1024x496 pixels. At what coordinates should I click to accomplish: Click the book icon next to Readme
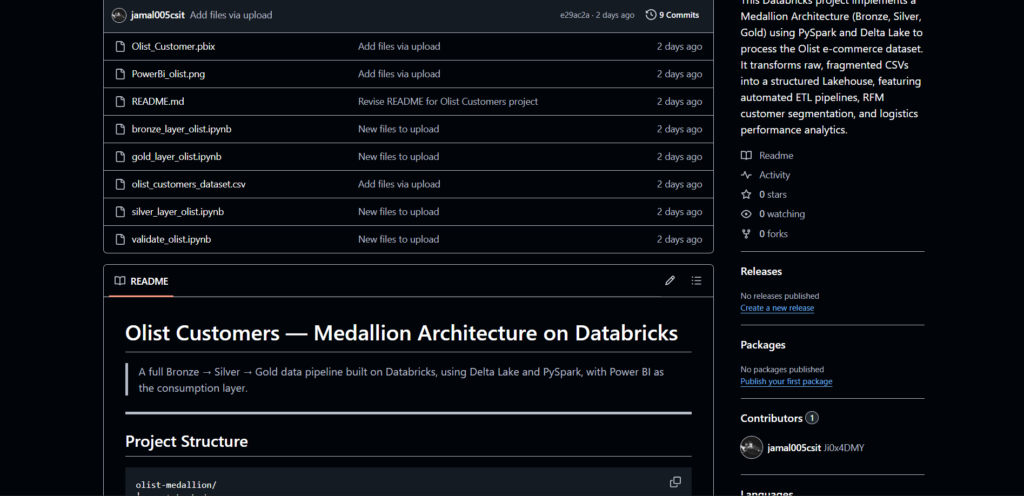click(746, 155)
